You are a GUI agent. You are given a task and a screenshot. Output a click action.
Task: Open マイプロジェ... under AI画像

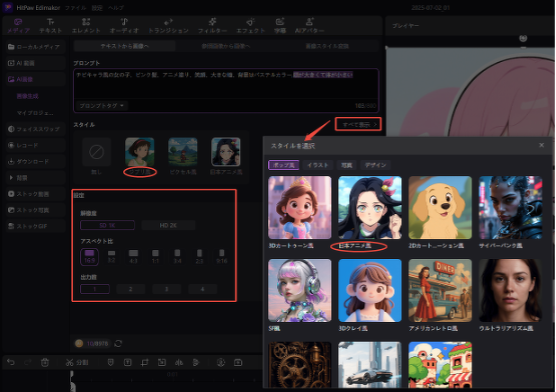(x=35, y=113)
